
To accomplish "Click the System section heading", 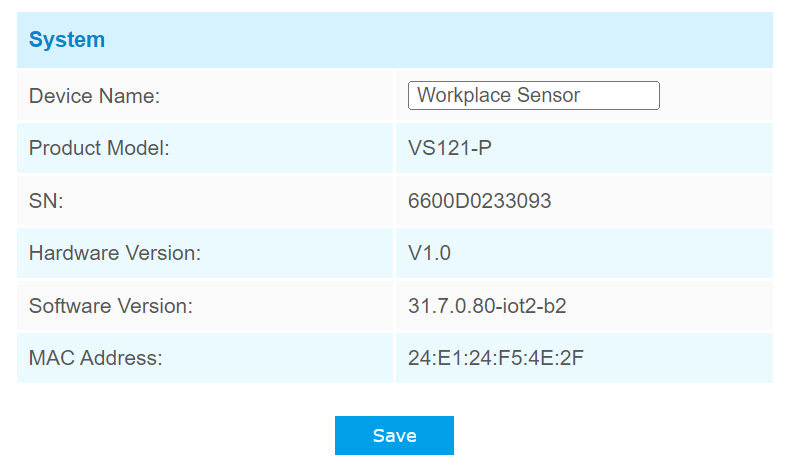I will [67, 40].
